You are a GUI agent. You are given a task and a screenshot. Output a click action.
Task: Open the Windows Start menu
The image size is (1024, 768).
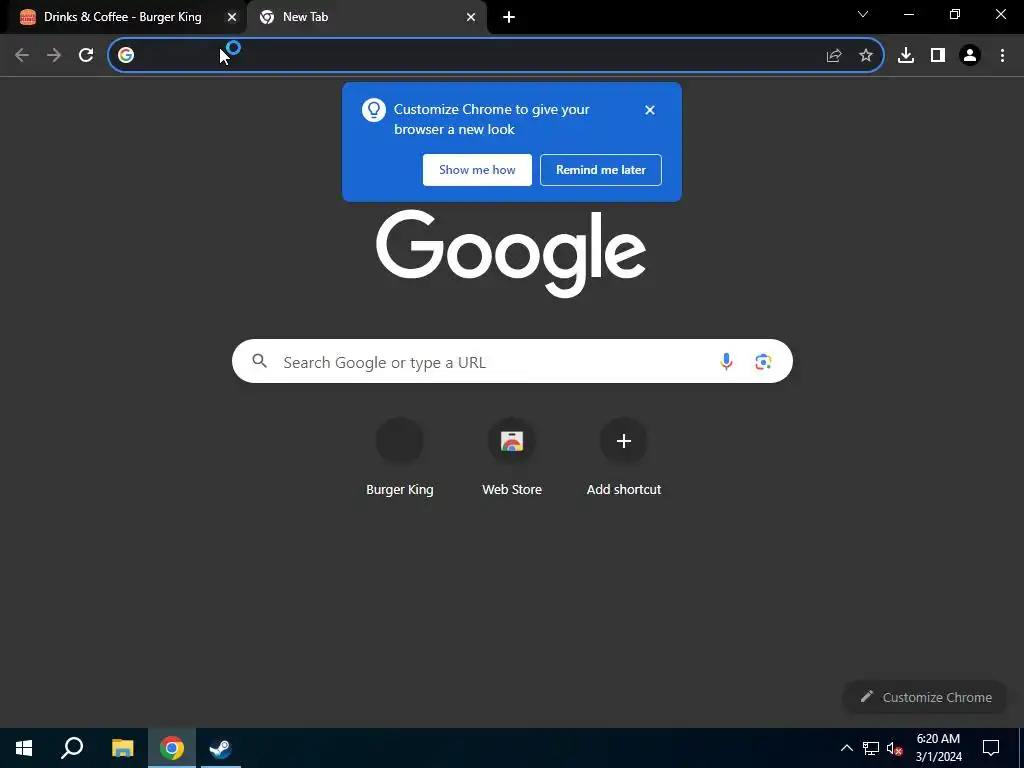click(x=24, y=748)
